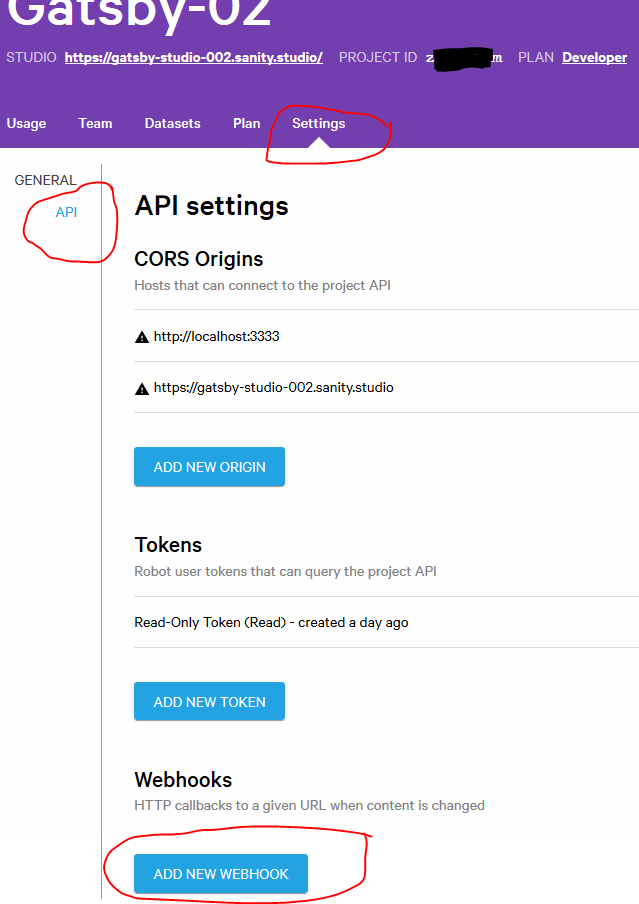Select API in the sidebar
Image resolution: width=639 pixels, height=904 pixels.
coord(66,212)
